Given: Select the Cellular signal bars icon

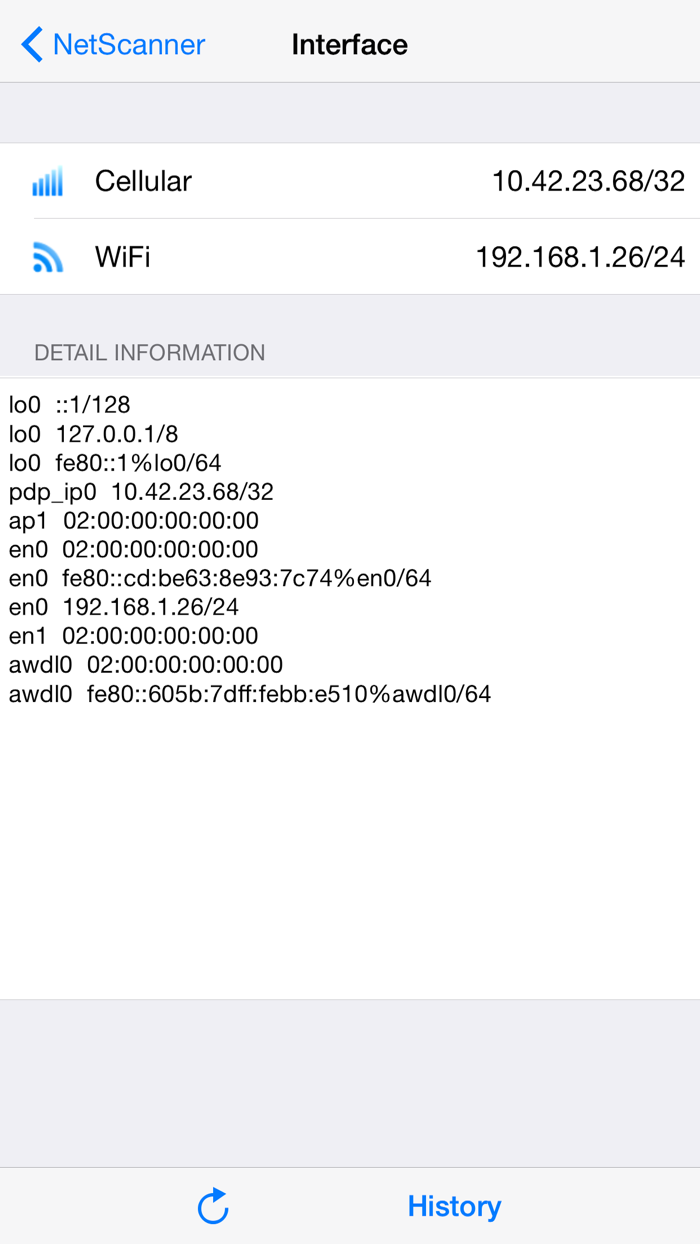Looking at the screenshot, I should (x=47, y=181).
